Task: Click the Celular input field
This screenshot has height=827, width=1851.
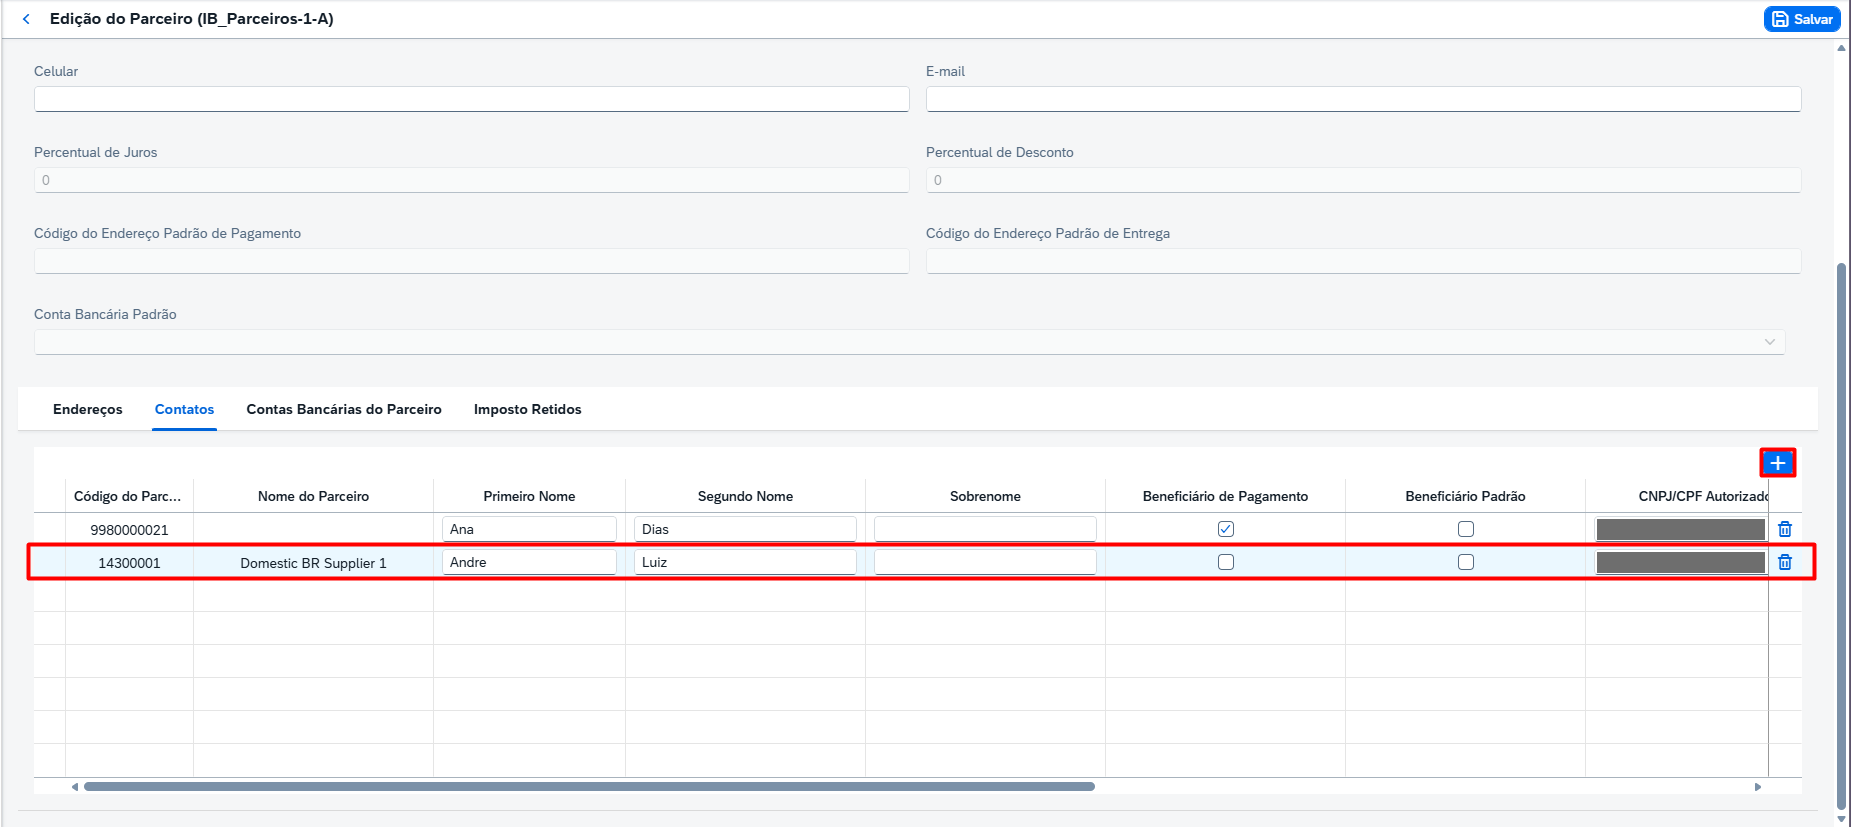Action: 471,99
